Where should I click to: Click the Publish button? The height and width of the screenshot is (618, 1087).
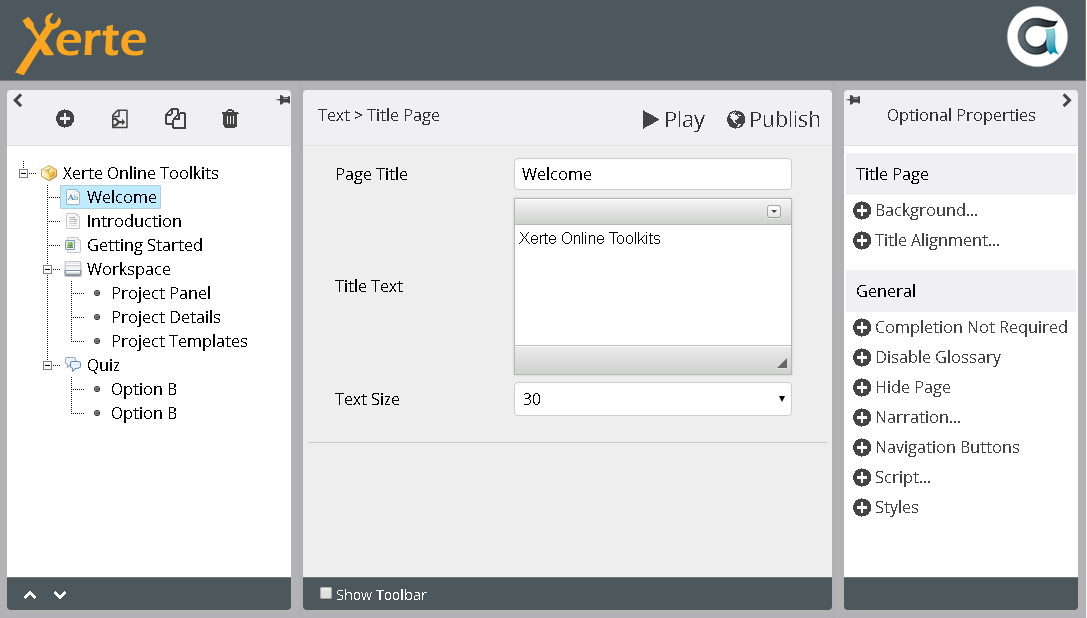click(773, 119)
